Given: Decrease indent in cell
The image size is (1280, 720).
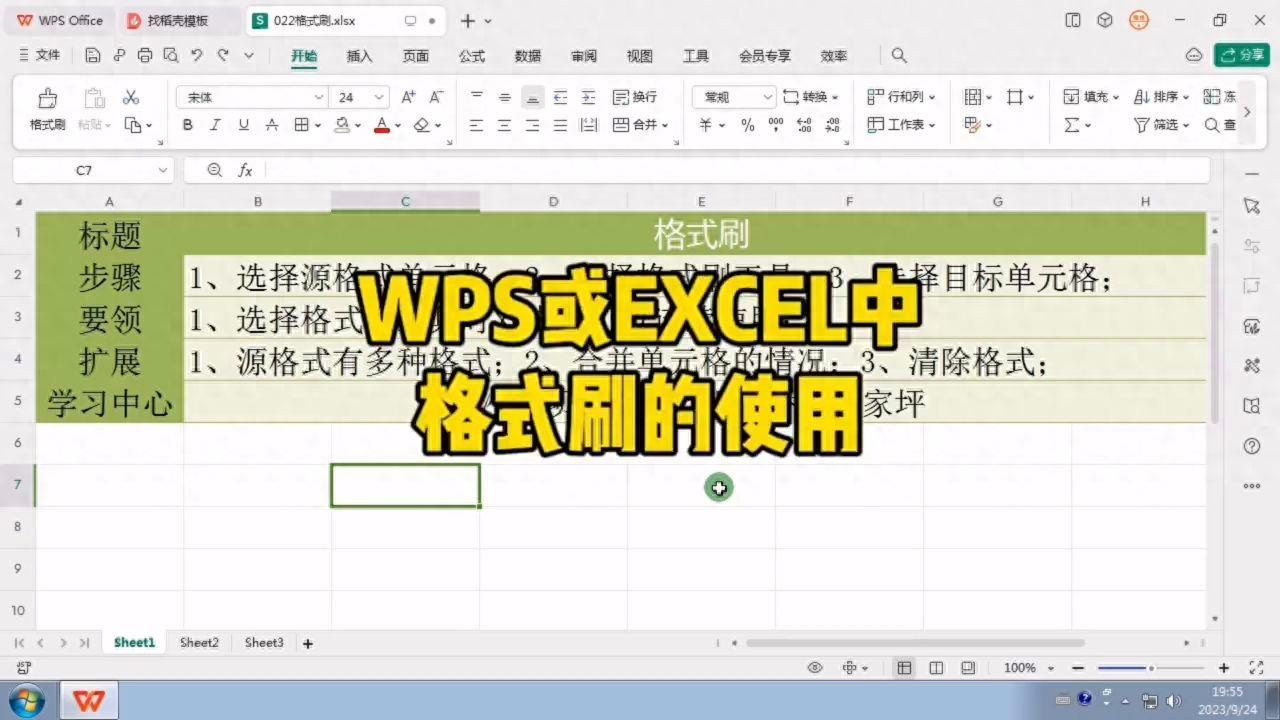Looking at the screenshot, I should (x=561, y=97).
